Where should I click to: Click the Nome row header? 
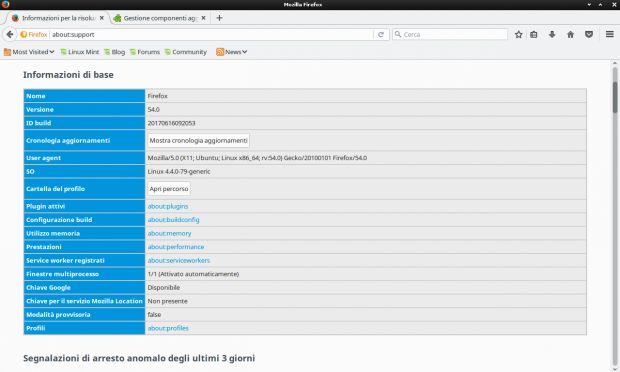84,96
